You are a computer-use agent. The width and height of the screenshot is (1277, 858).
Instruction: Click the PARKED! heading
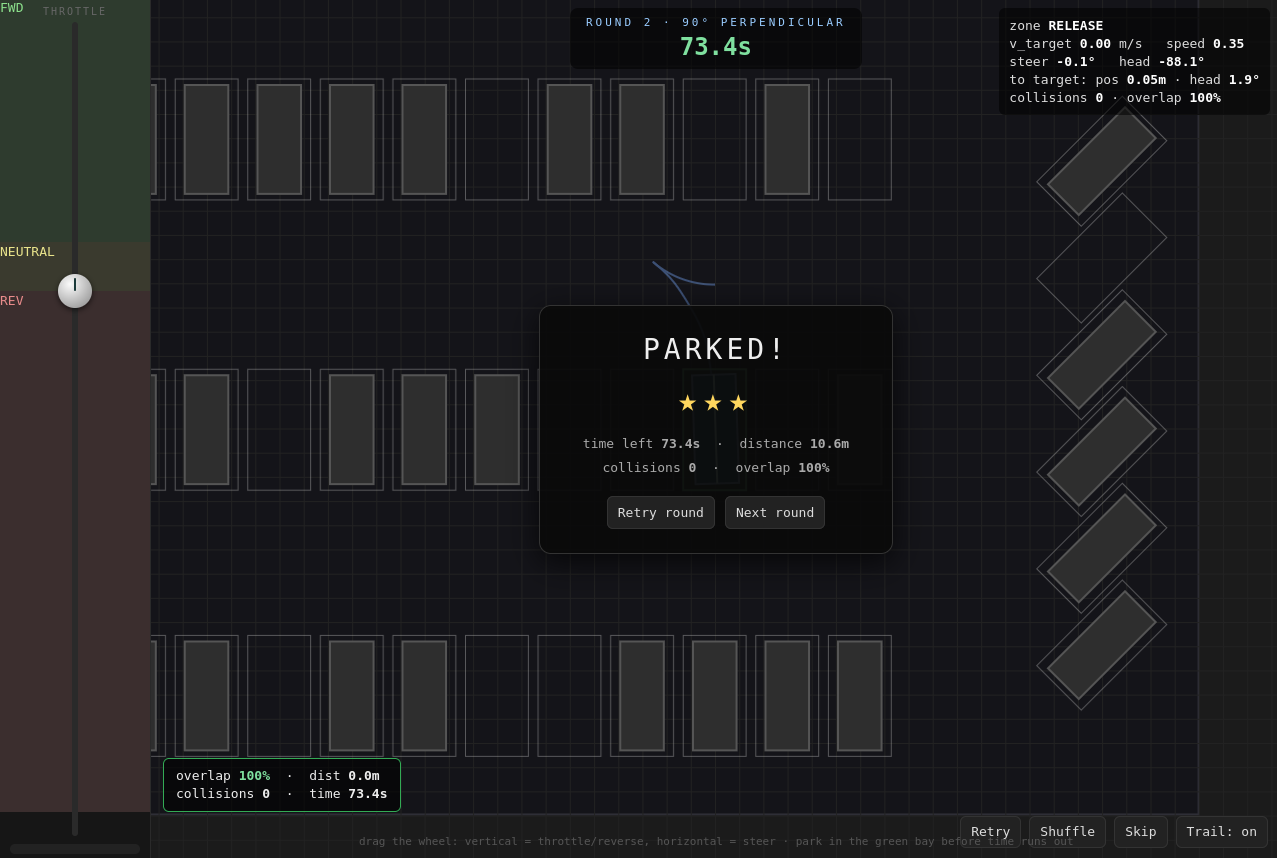(x=715, y=349)
